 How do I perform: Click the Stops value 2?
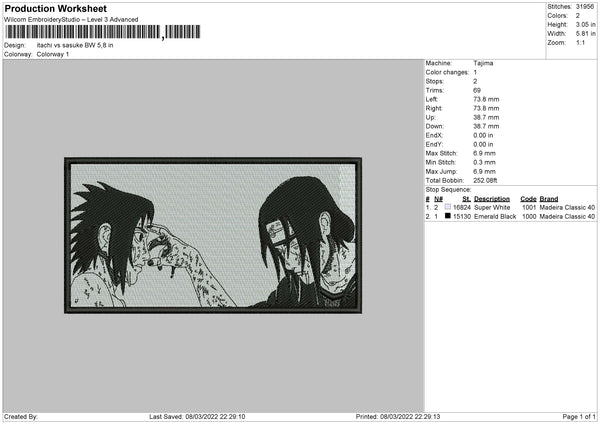point(475,81)
